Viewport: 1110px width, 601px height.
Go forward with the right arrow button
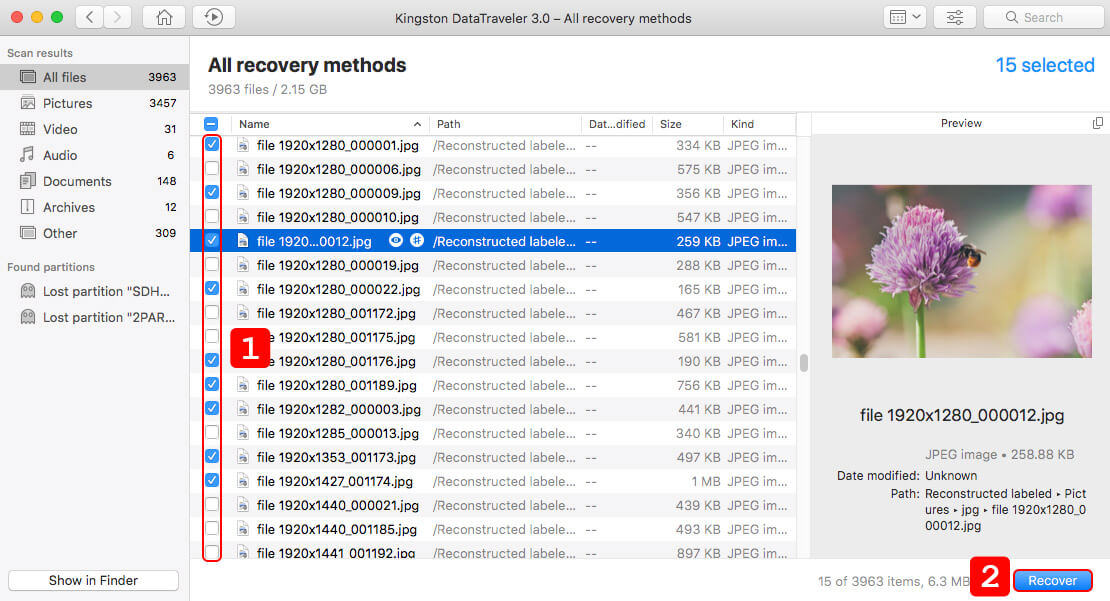coord(118,17)
